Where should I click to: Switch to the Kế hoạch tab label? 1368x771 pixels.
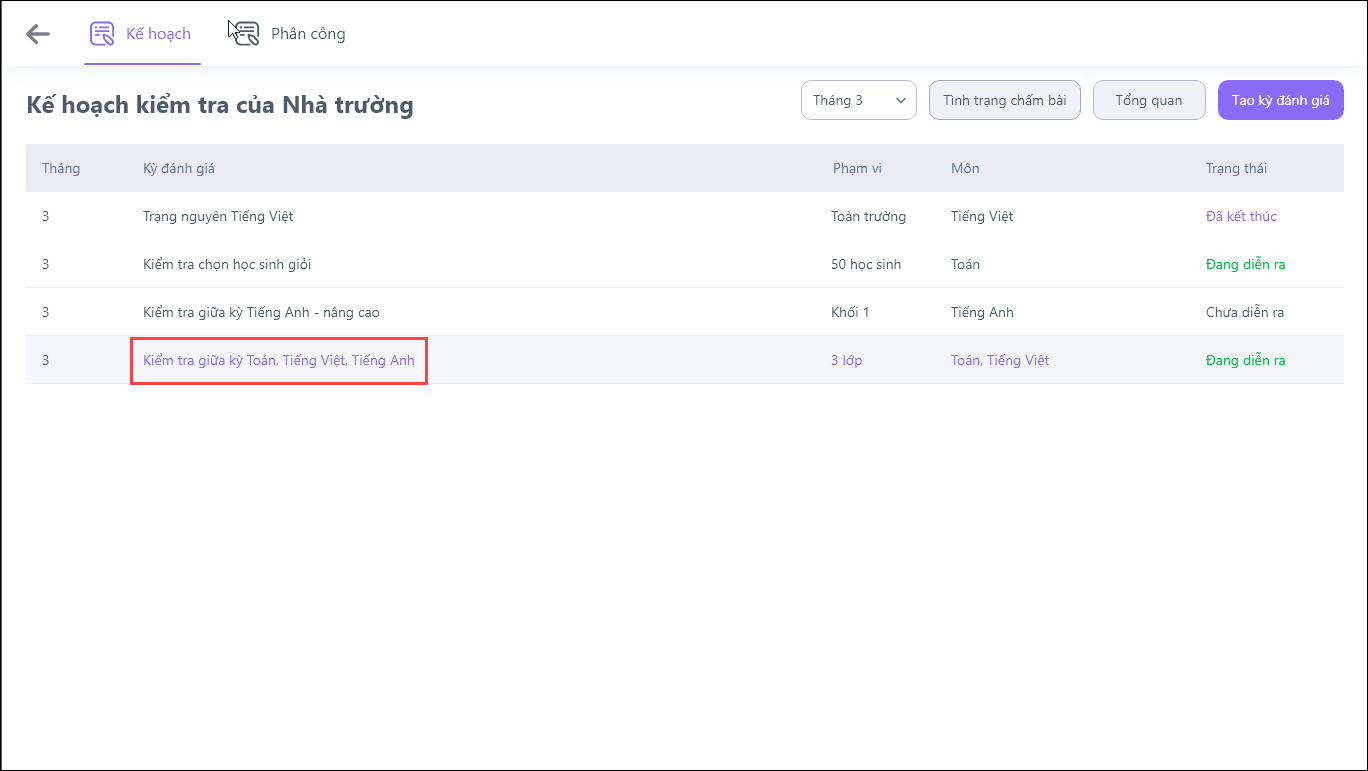coord(158,34)
